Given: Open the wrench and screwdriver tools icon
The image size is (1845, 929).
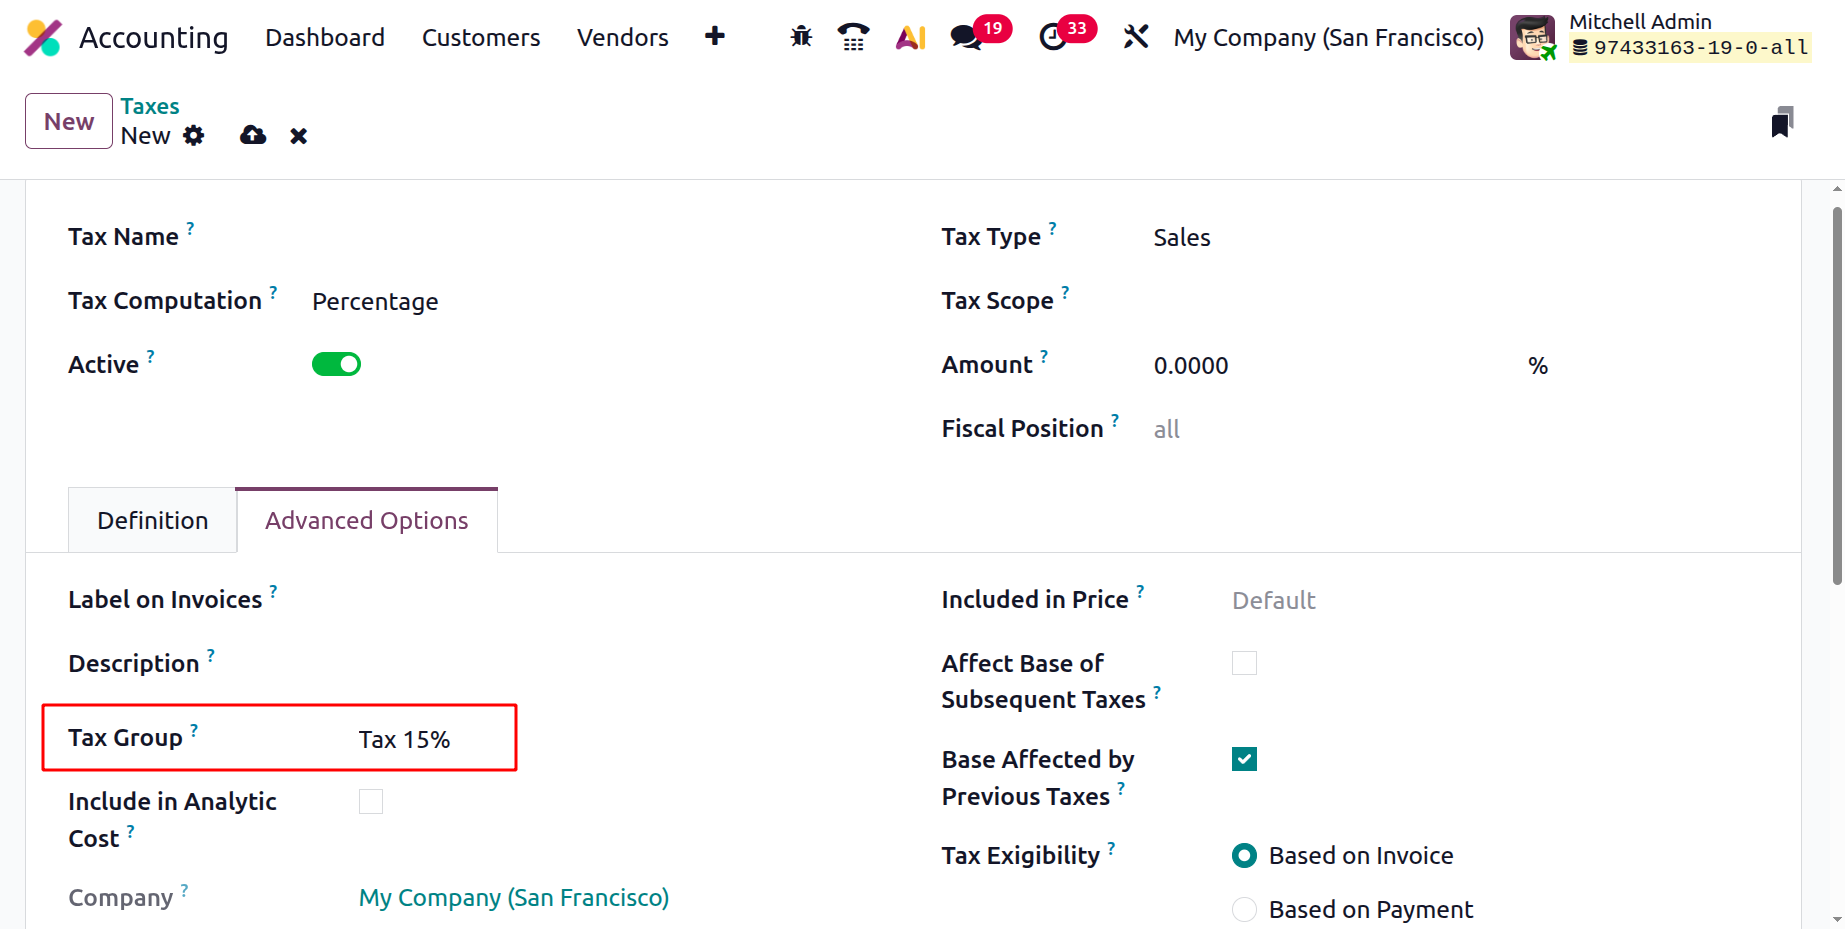Looking at the screenshot, I should [x=1135, y=37].
